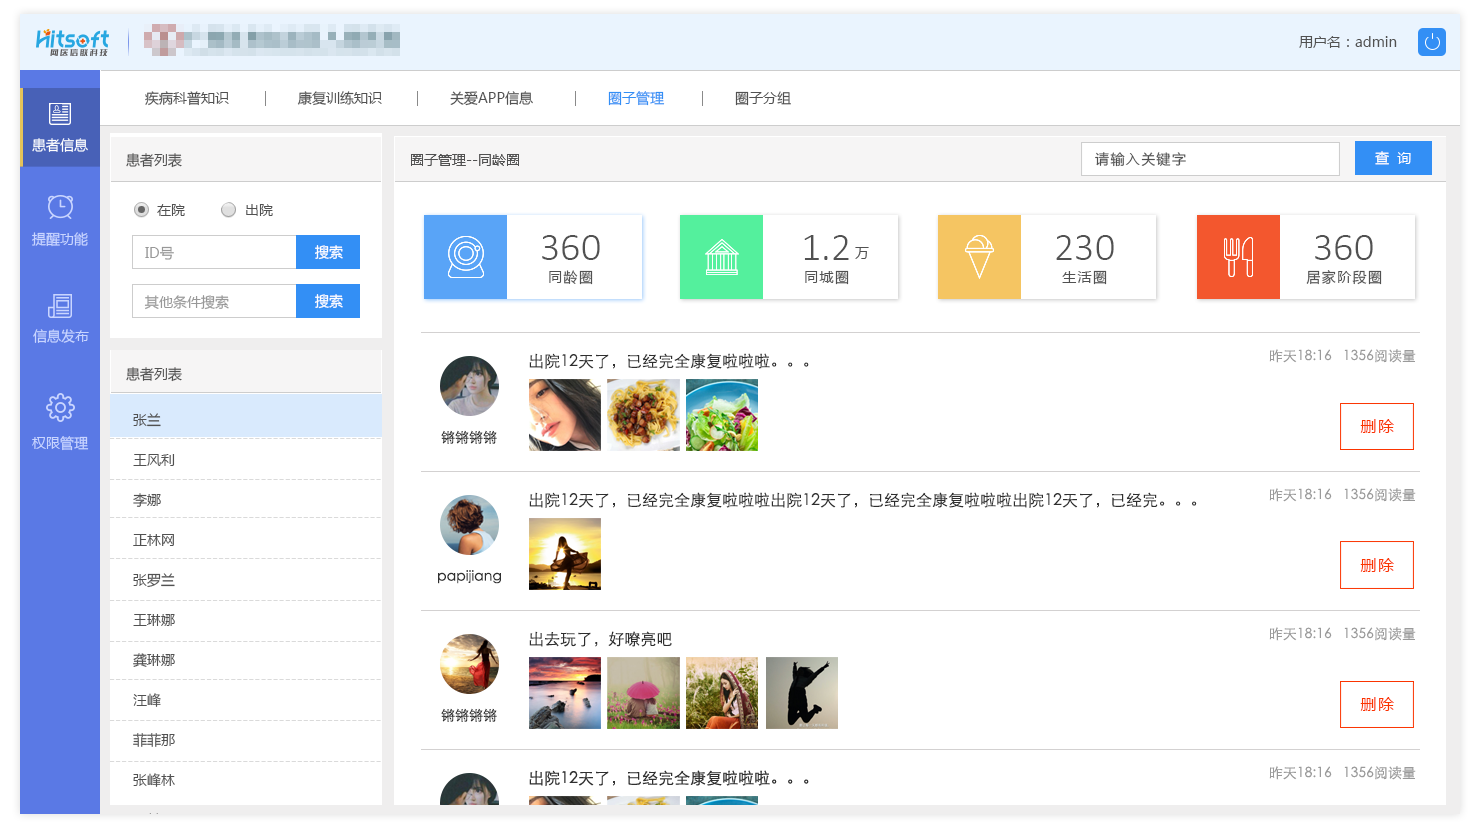Select patient 菲菲那
This screenshot has width=1478, height=834.
246,740
